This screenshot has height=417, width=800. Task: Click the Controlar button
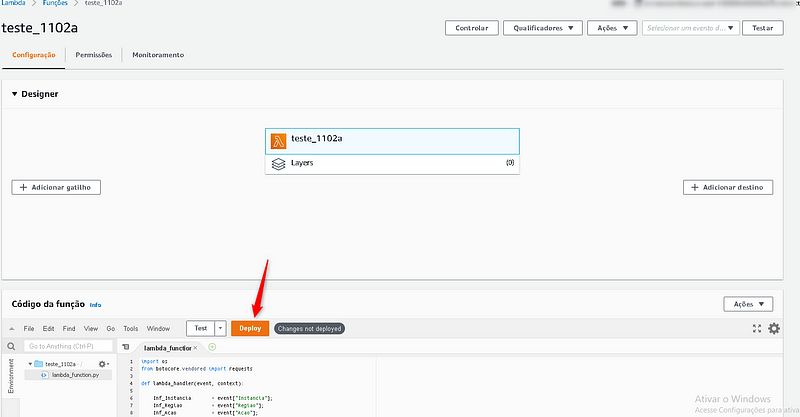471,28
